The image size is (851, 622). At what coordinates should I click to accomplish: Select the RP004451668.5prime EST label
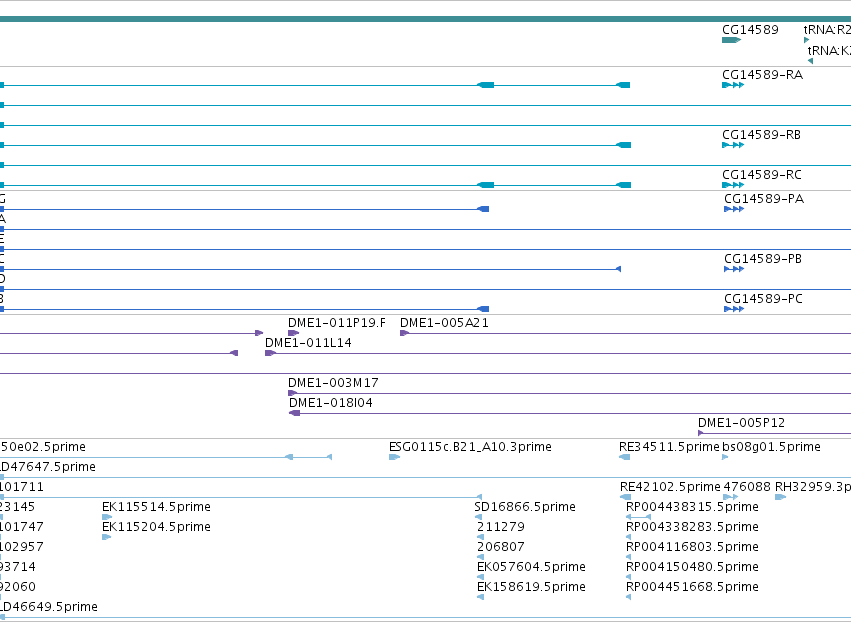click(692, 587)
